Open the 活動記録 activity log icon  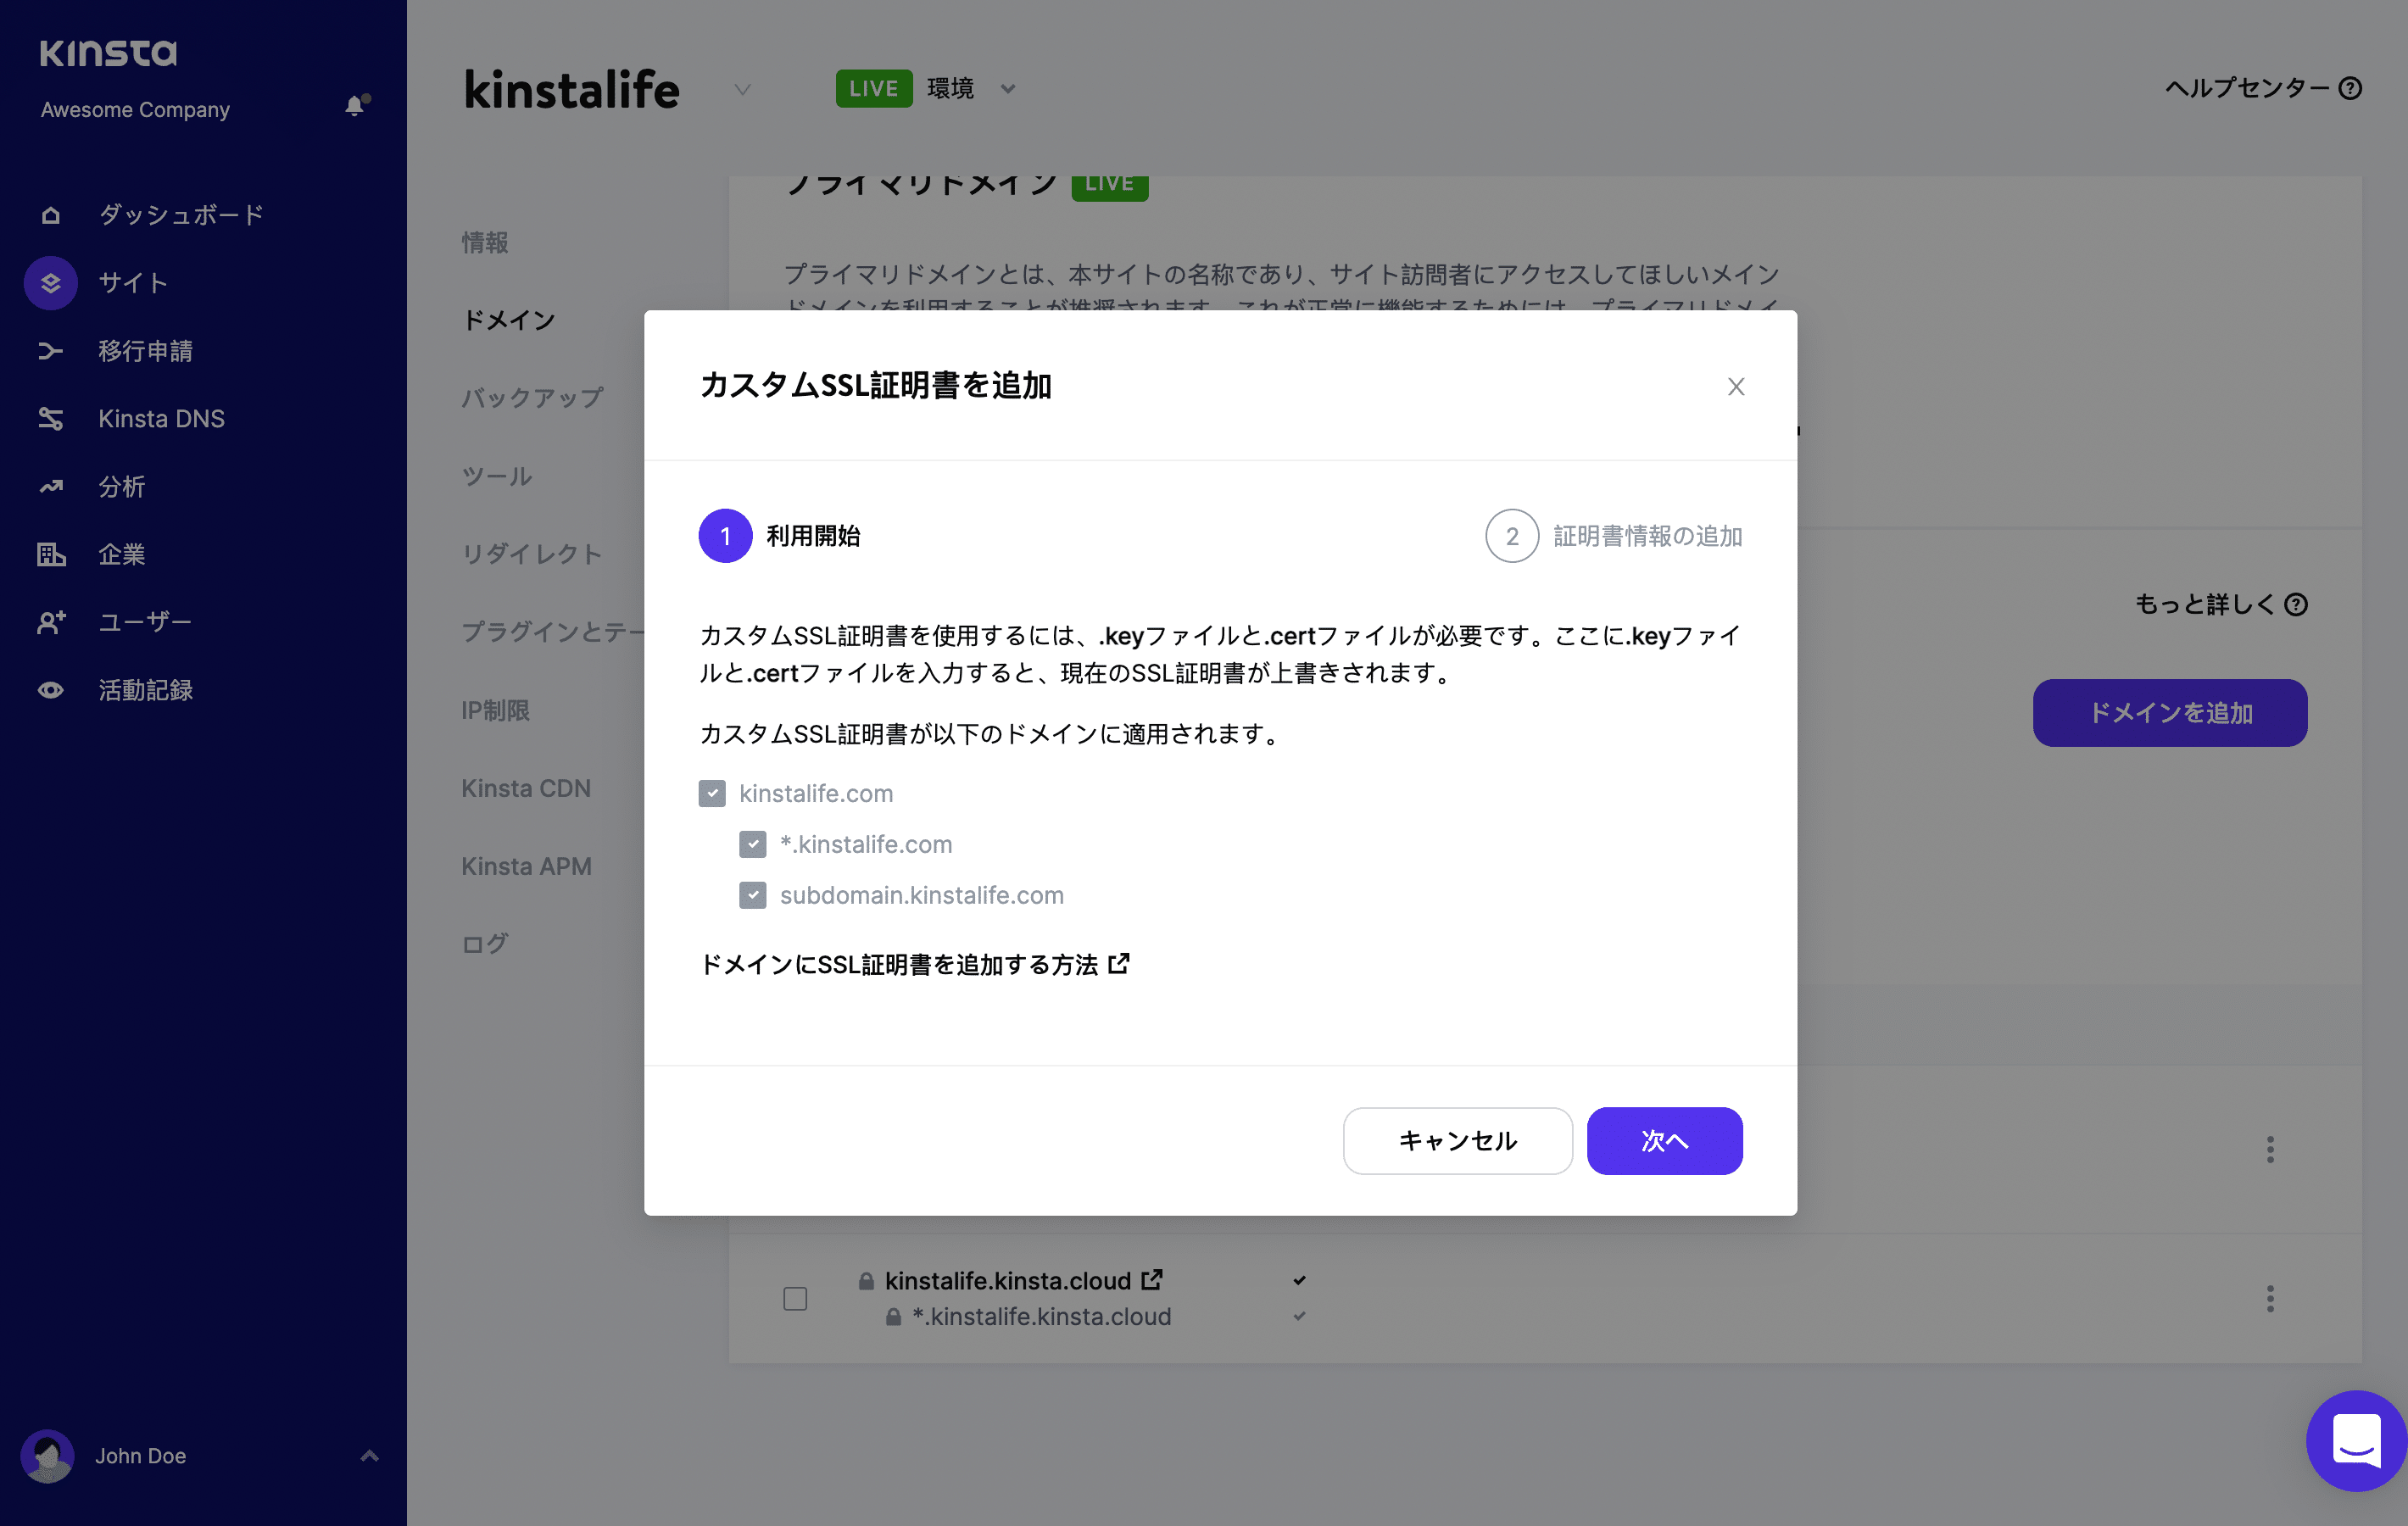pos(50,690)
